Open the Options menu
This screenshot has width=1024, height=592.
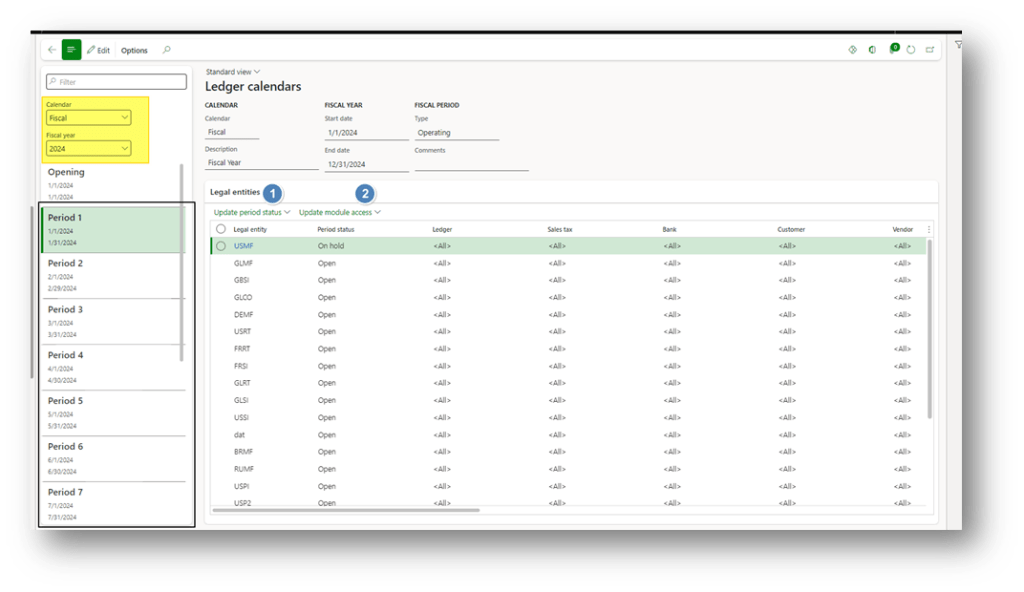(x=134, y=50)
